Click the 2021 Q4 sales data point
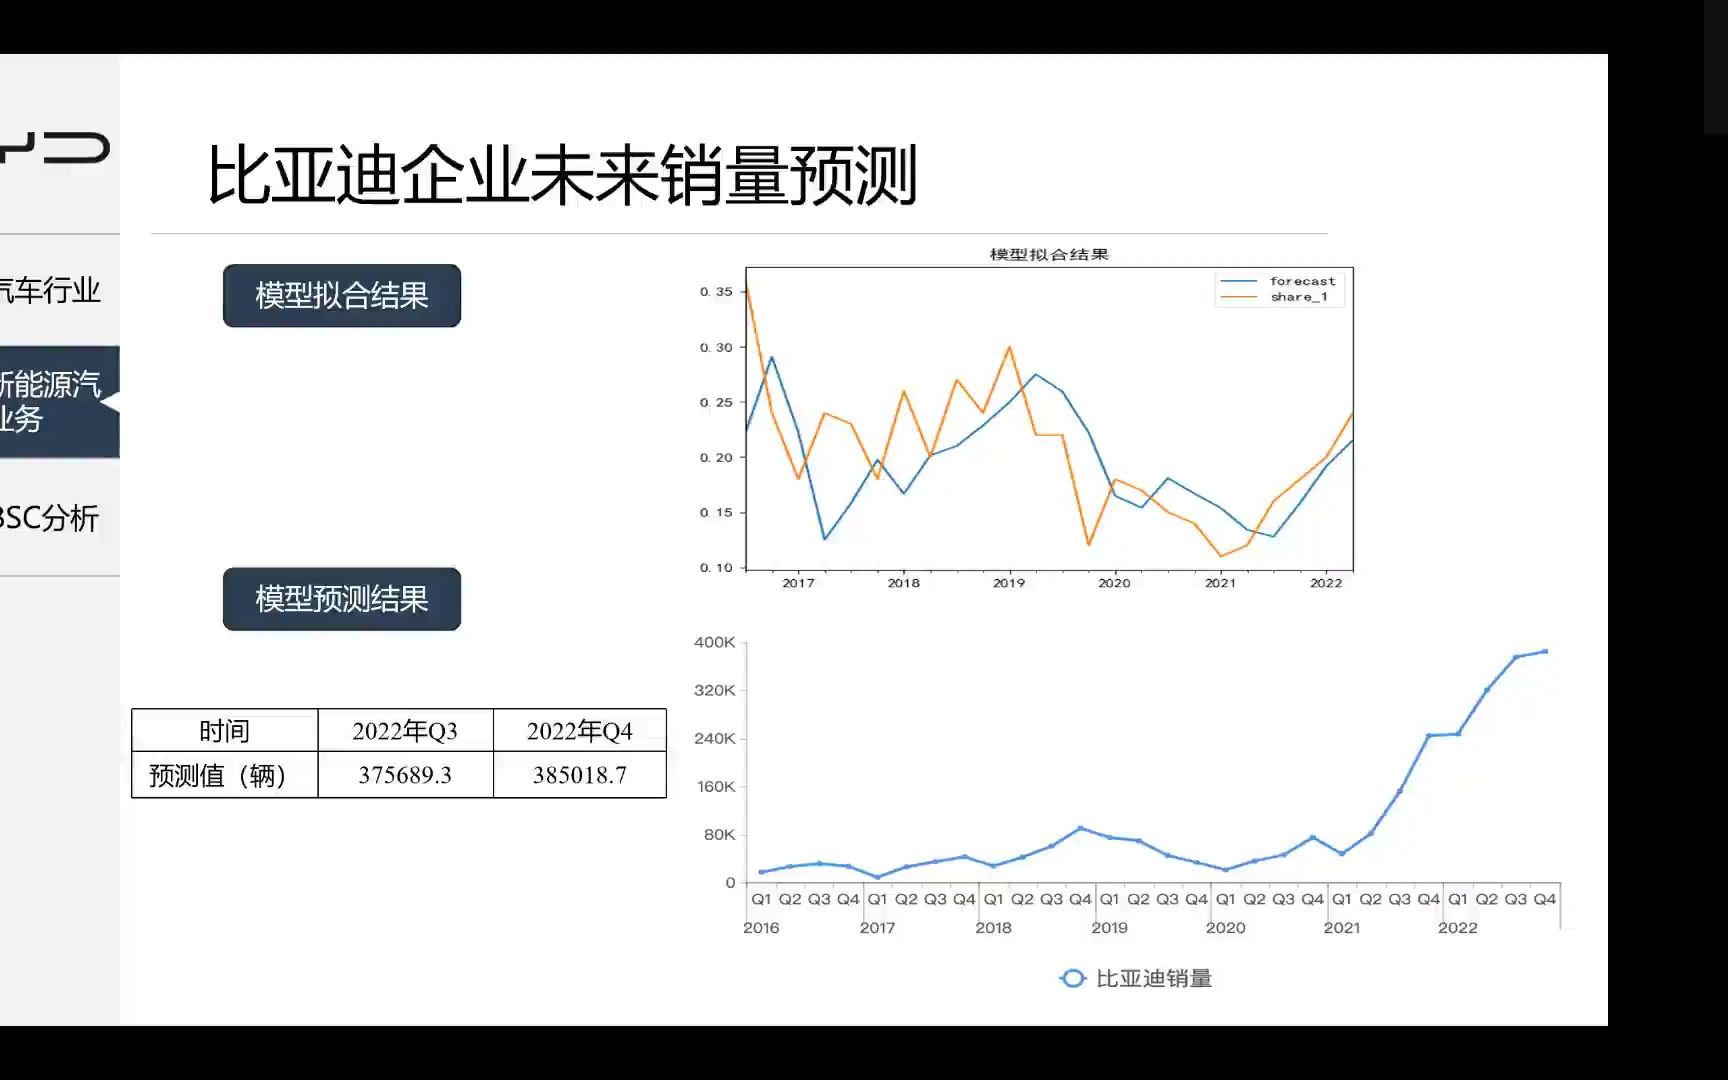The image size is (1728, 1080). pyautogui.click(x=1427, y=735)
